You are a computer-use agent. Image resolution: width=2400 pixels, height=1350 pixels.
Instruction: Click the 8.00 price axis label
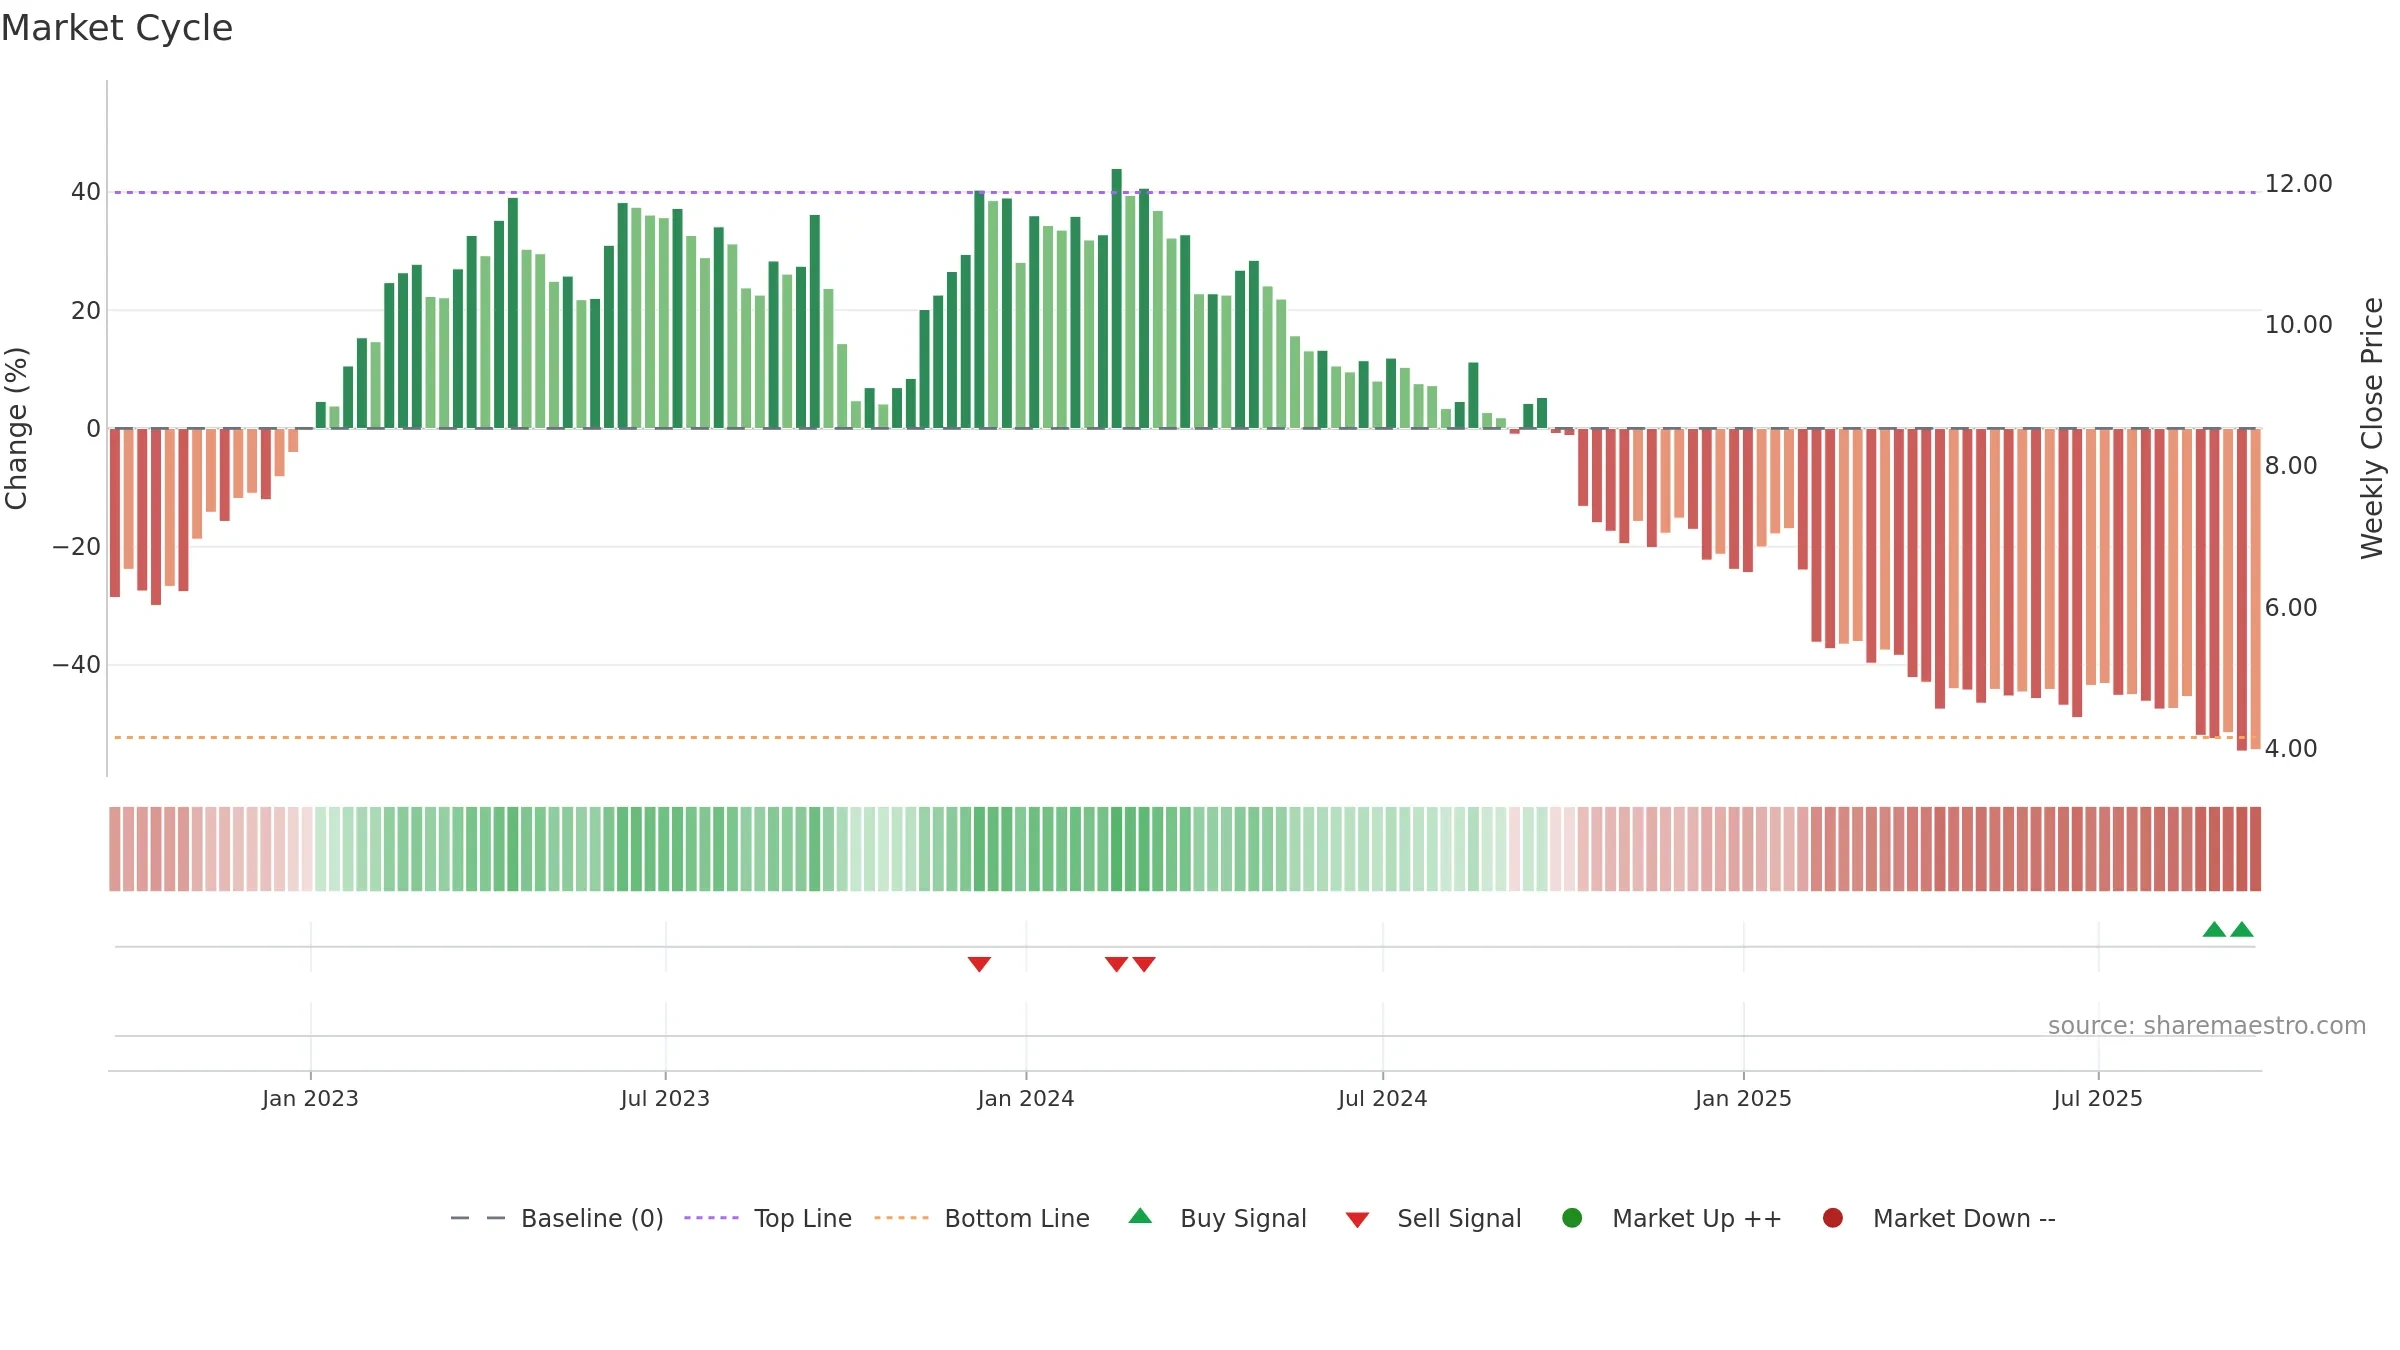2290,466
